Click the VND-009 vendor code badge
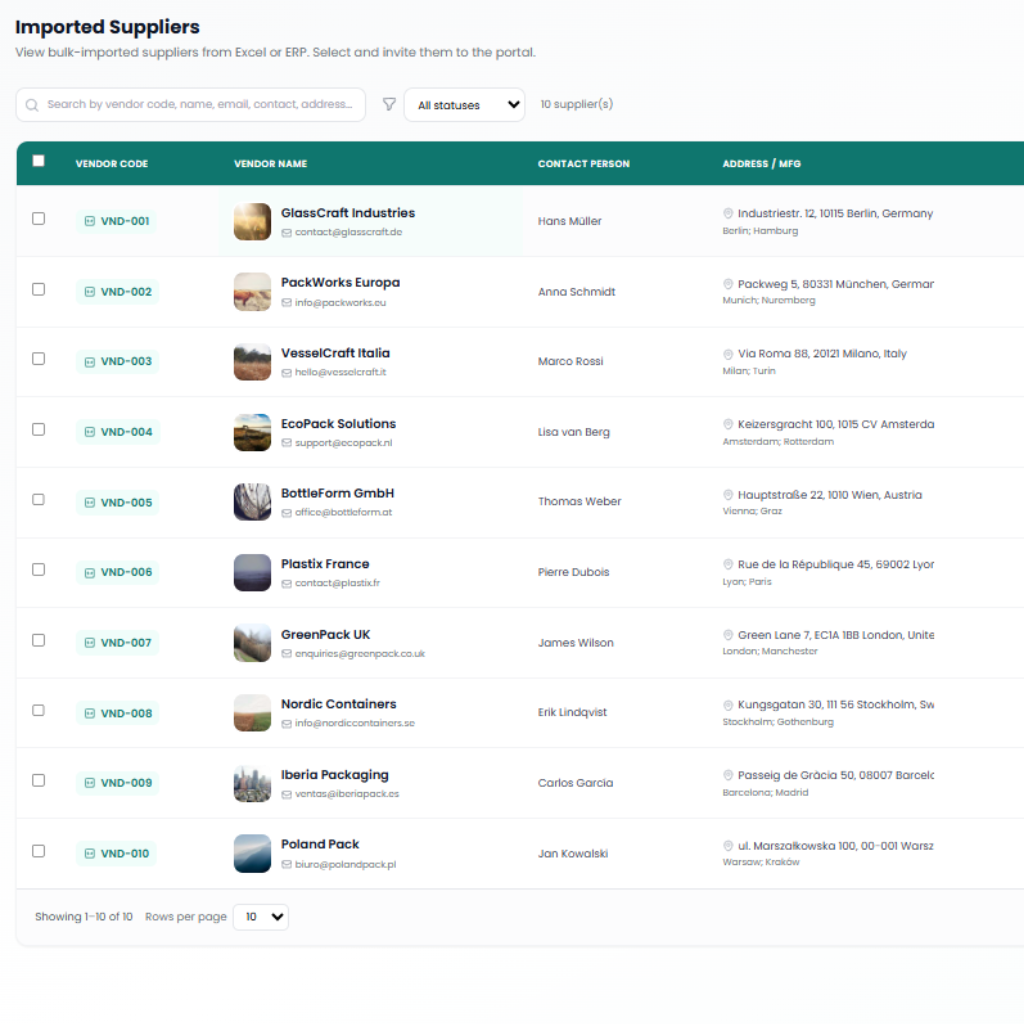Viewport: 1024px width, 1024px height. pyautogui.click(x=117, y=783)
